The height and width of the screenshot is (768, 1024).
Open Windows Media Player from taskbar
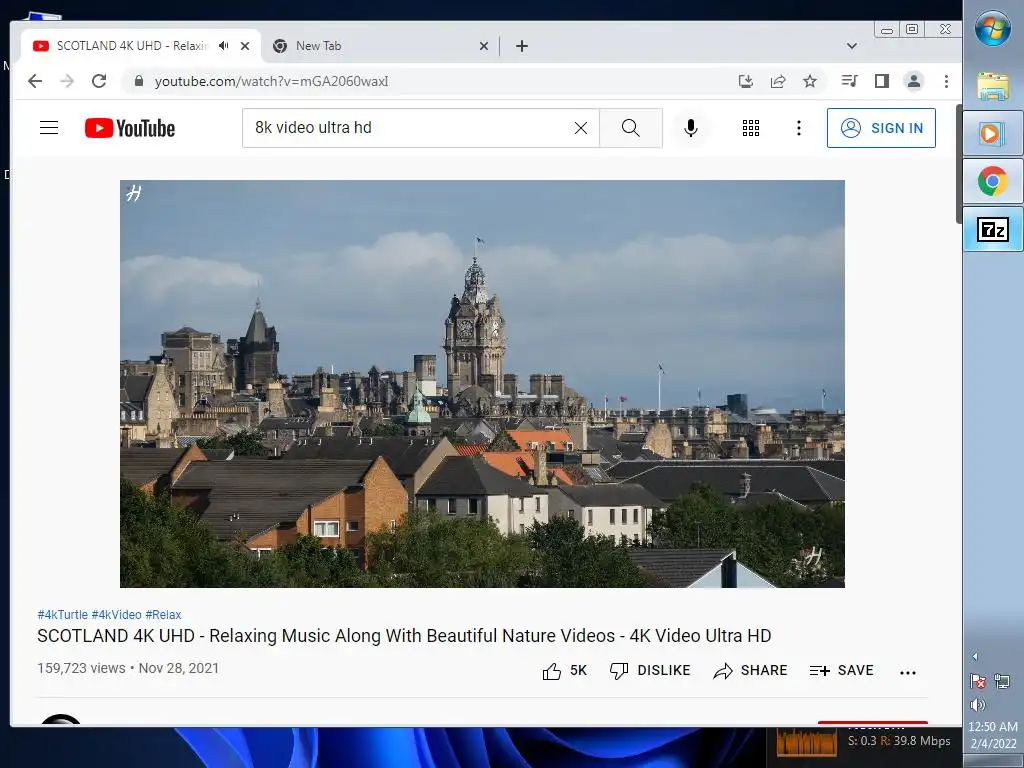[993, 133]
